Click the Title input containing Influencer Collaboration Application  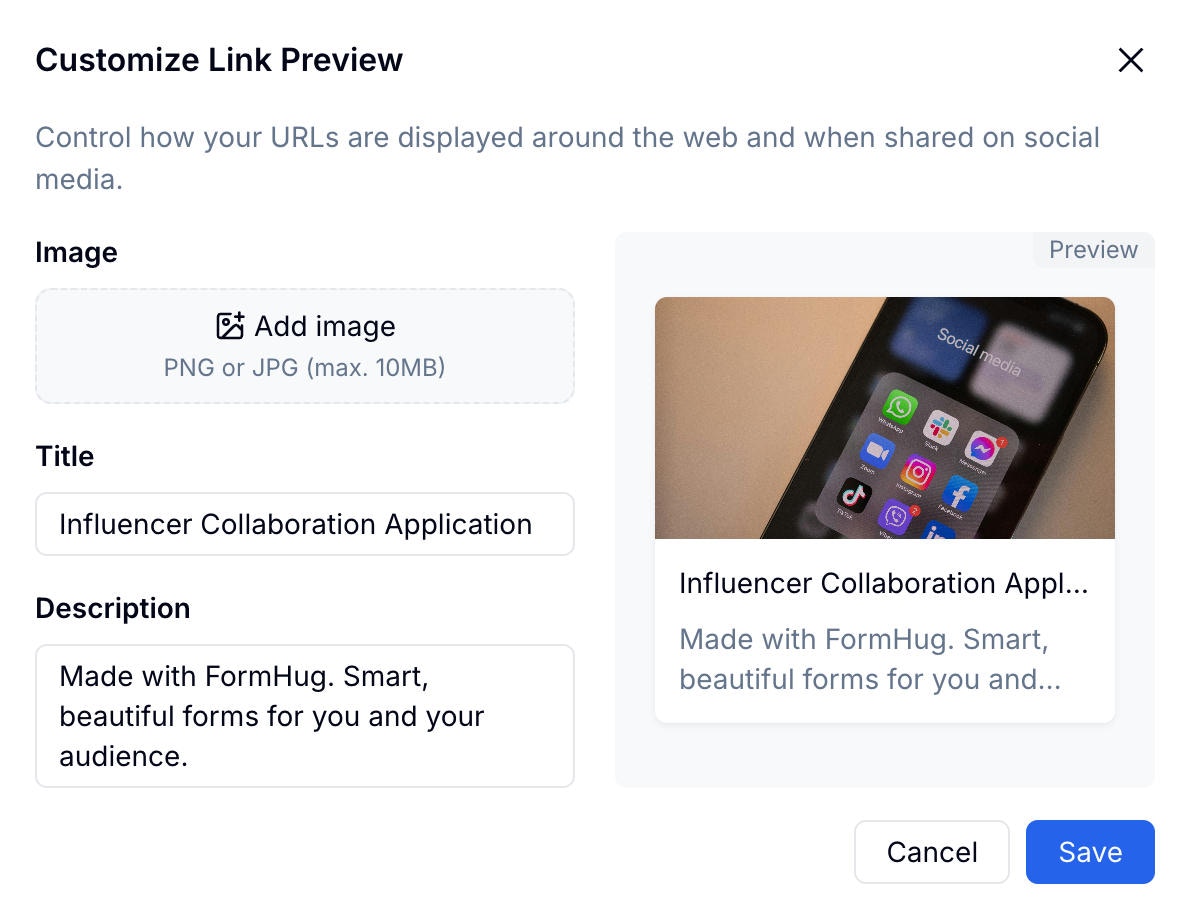305,523
